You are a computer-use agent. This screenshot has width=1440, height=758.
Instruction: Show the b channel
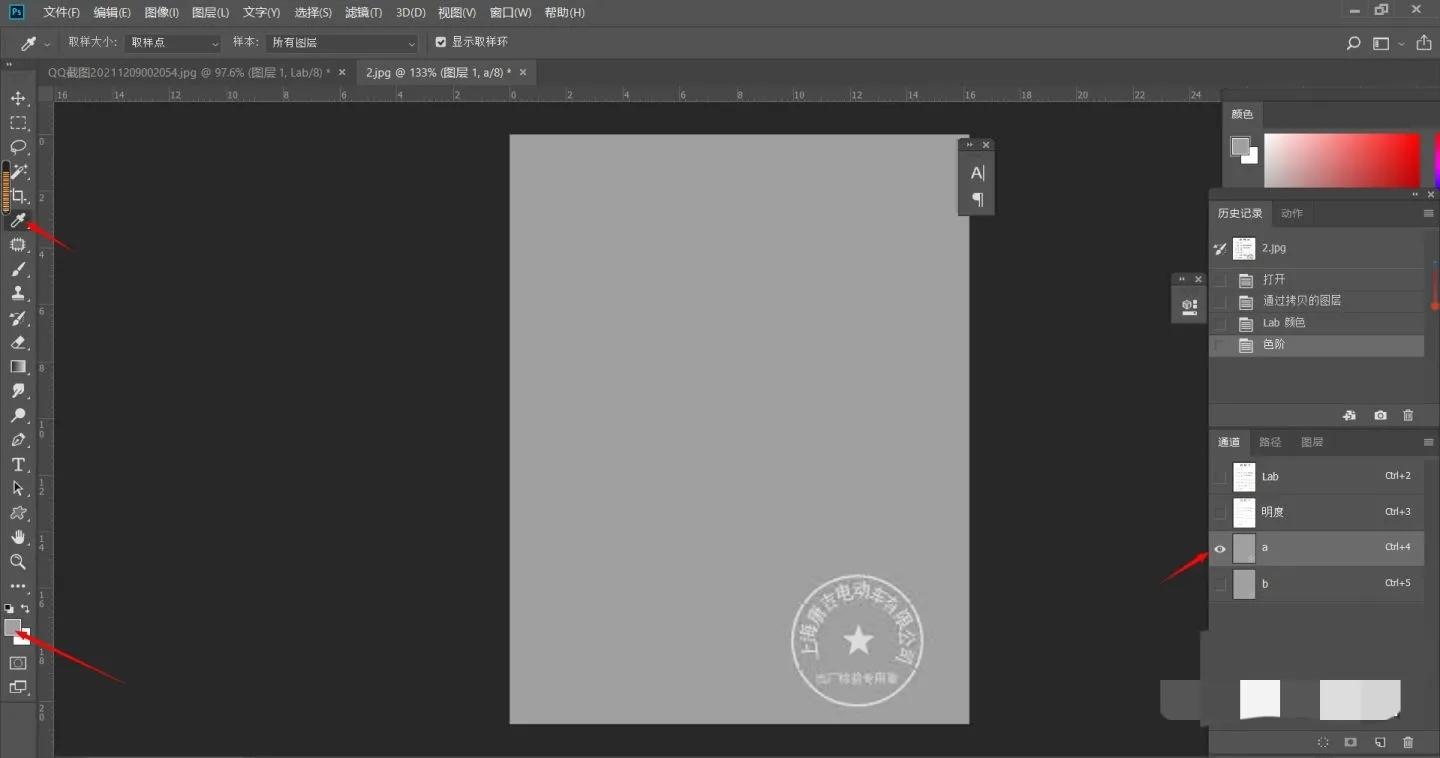point(1219,584)
